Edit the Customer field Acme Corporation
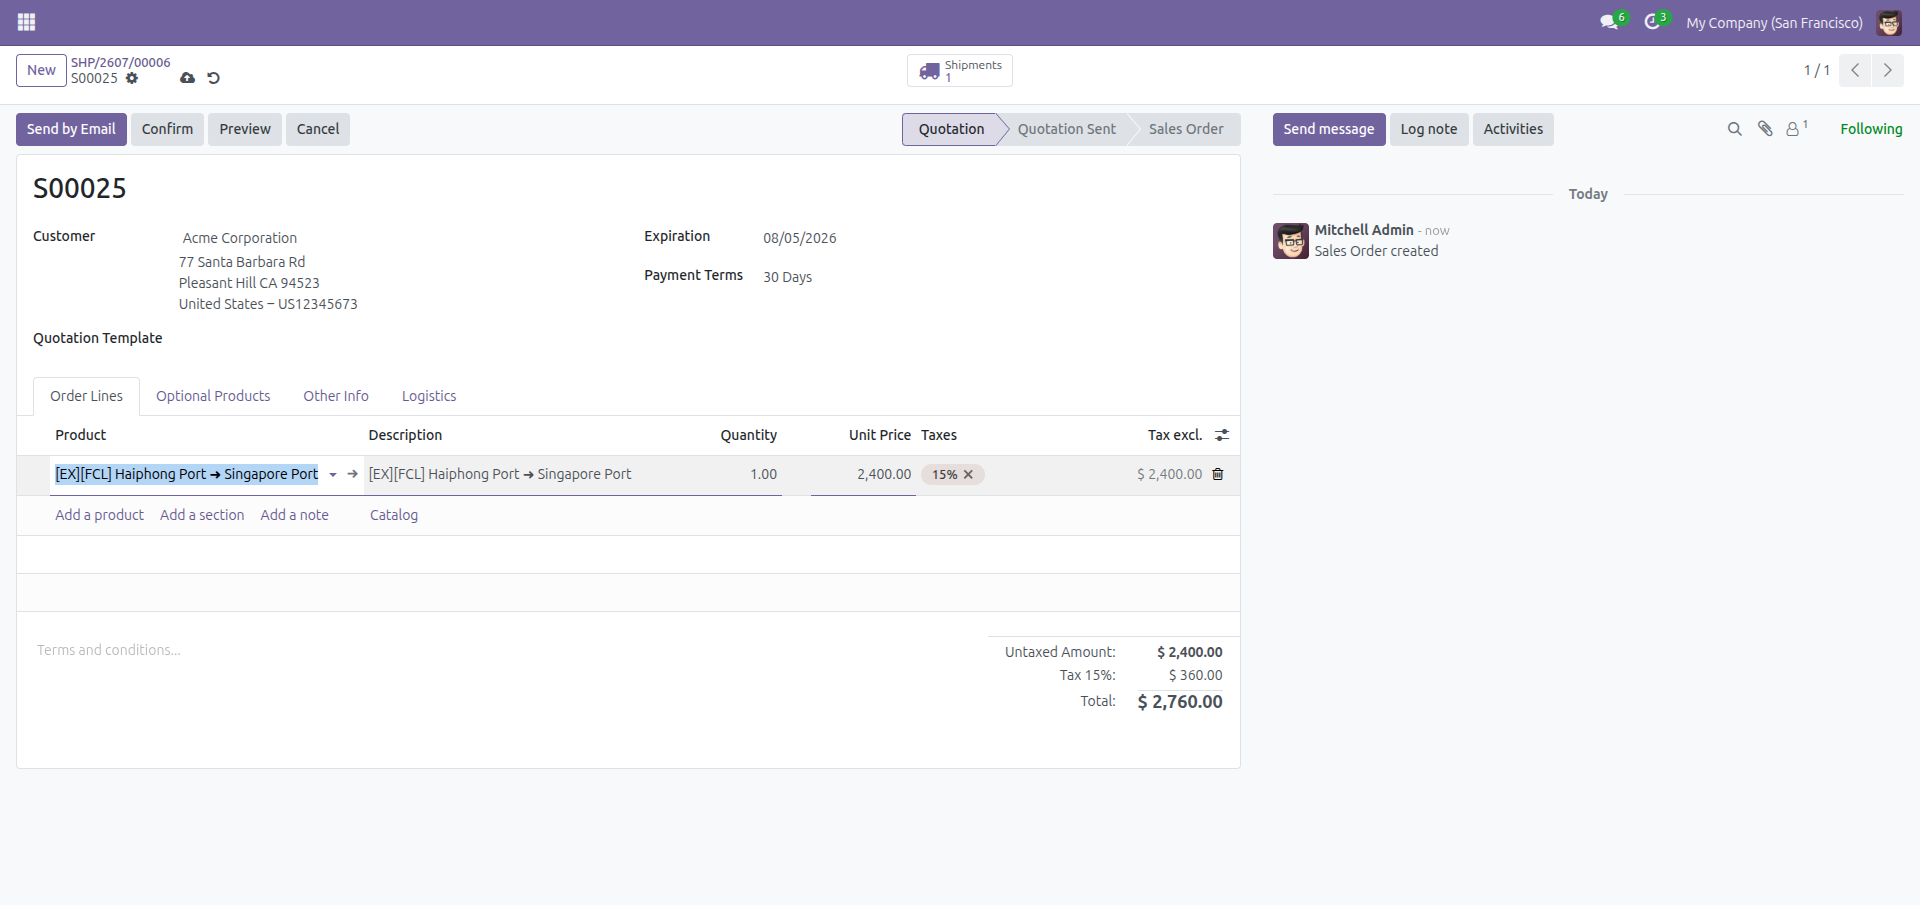The height and width of the screenshot is (905, 1920). pos(239,238)
